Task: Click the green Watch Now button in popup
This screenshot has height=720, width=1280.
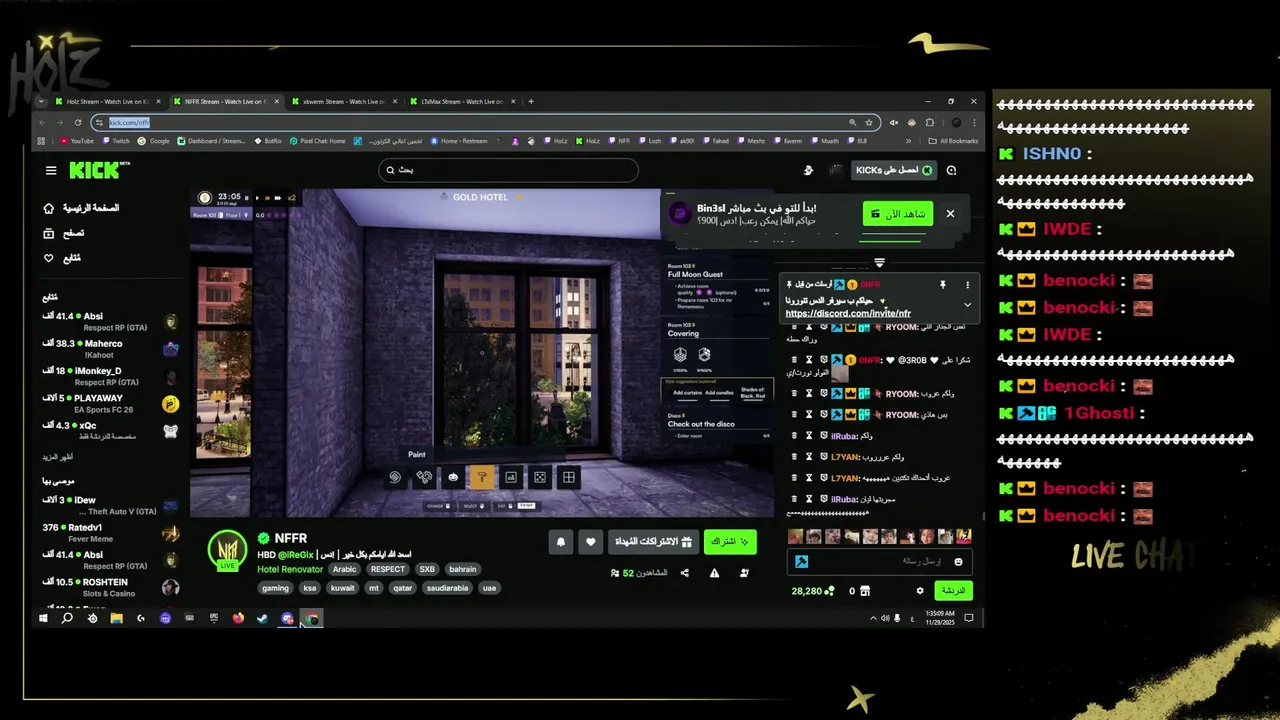Action: tap(898, 214)
